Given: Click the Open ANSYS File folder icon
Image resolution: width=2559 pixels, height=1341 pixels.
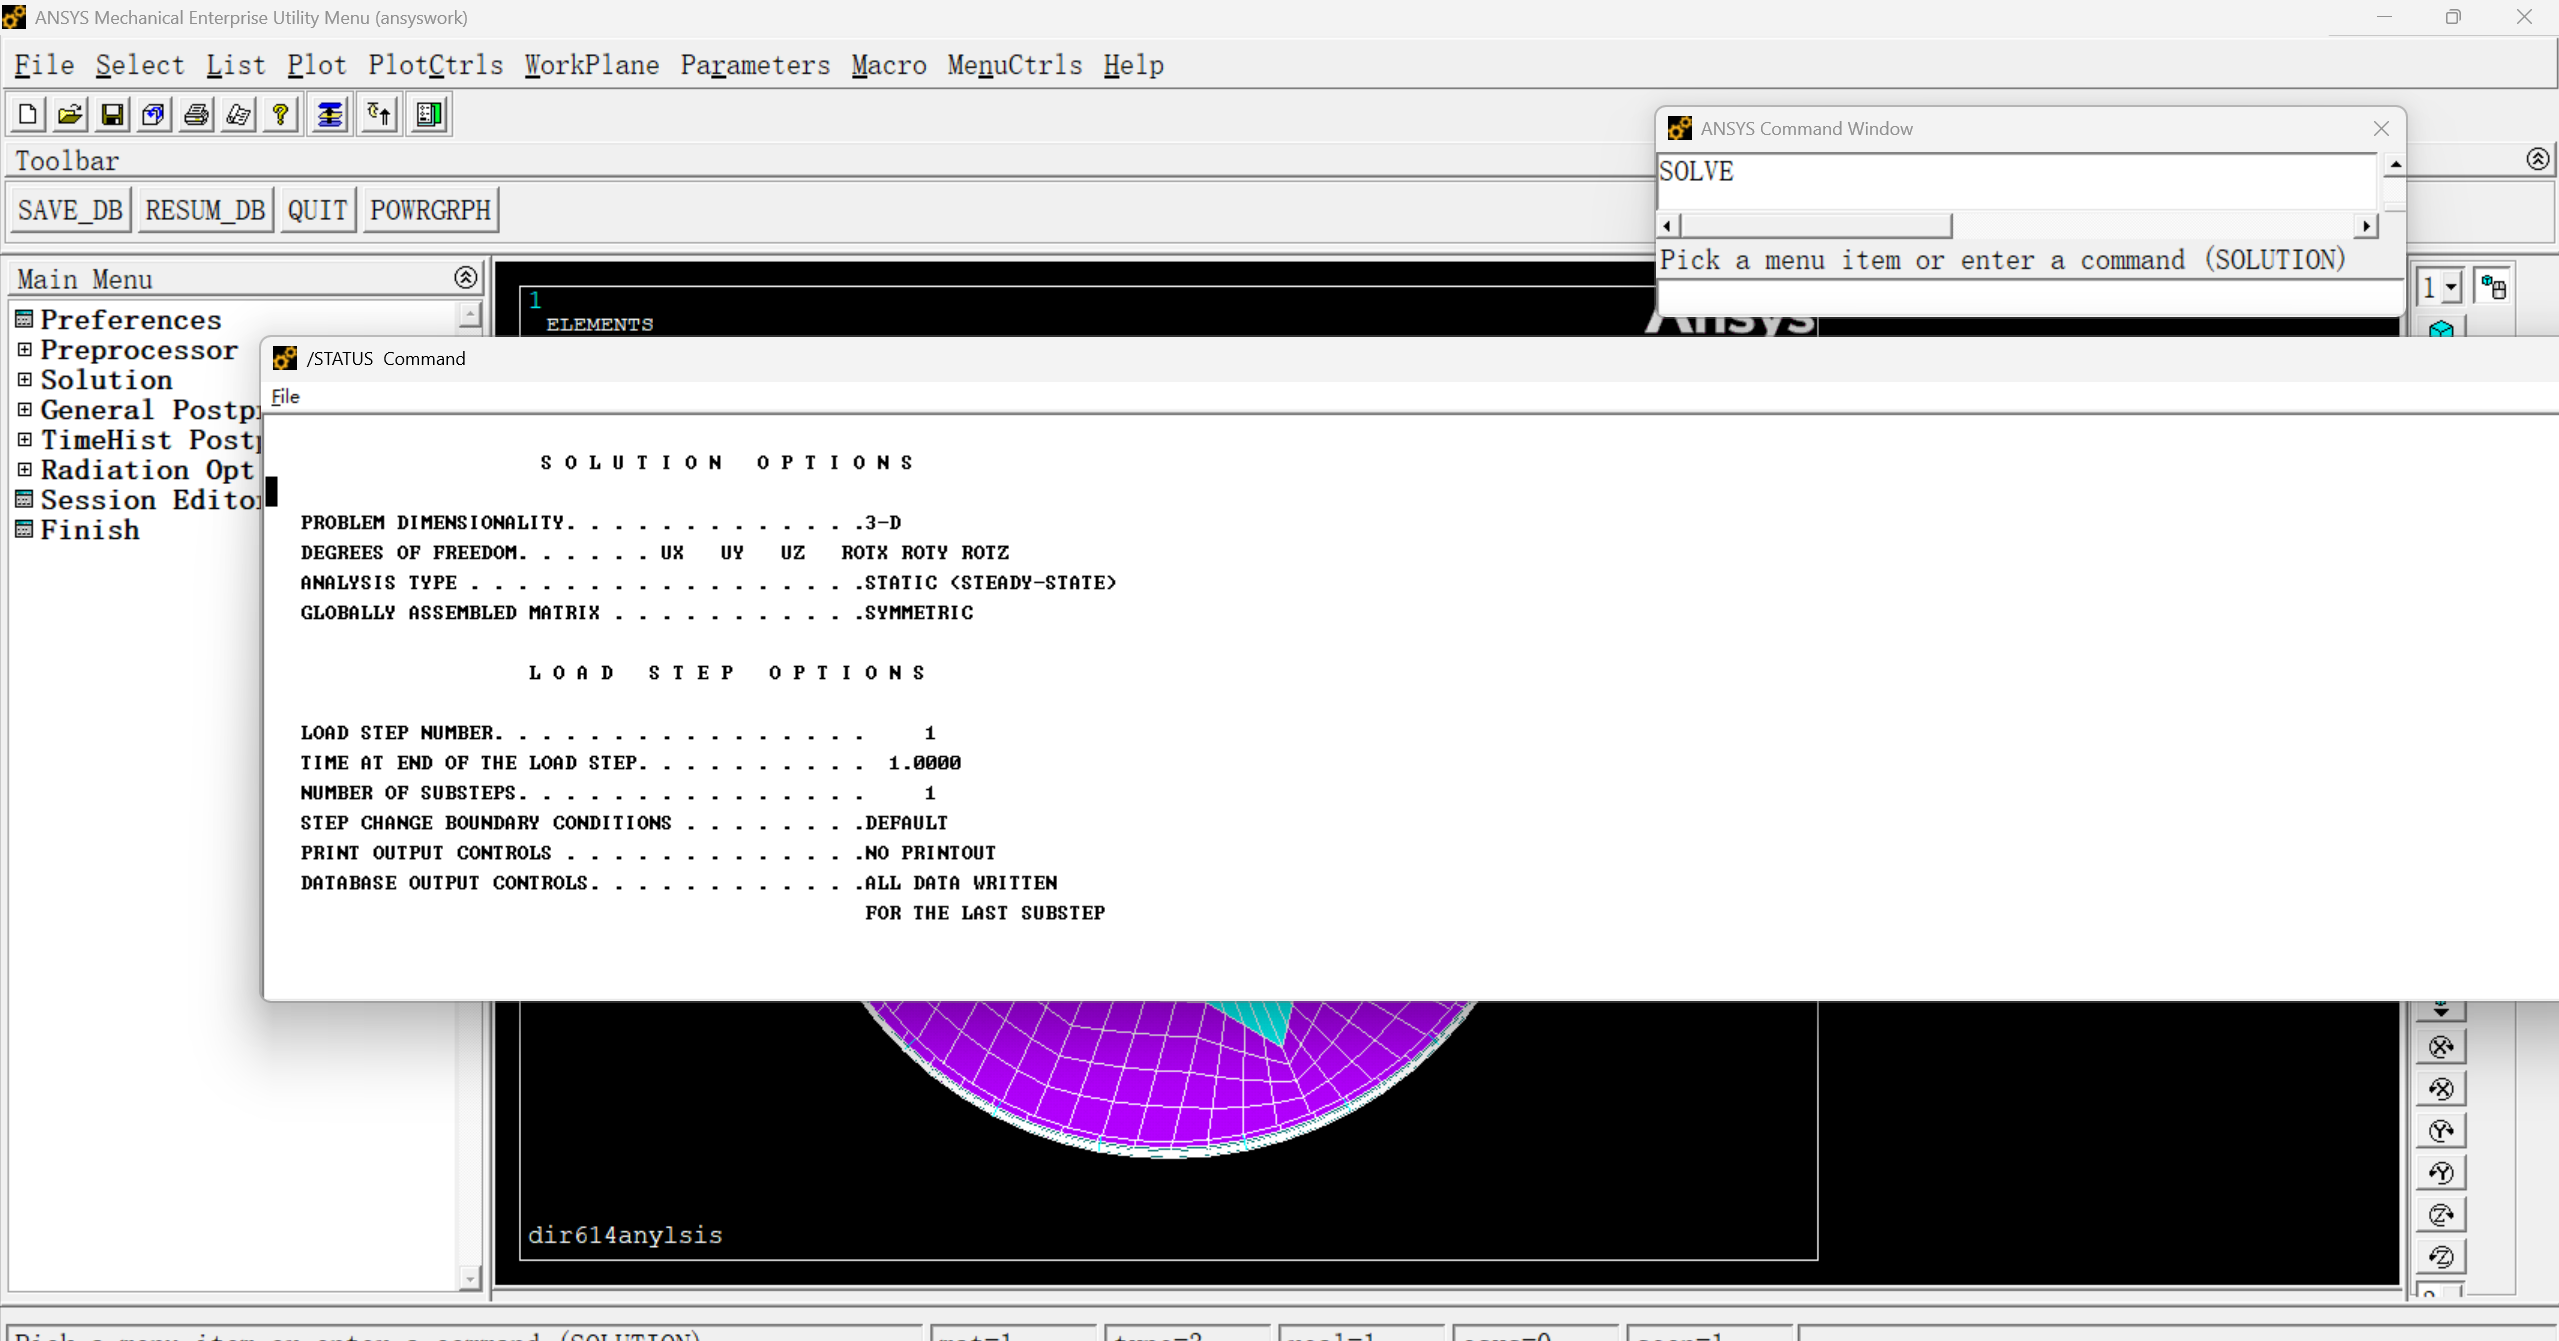Looking at the screenshot, I should coord(70,114).
